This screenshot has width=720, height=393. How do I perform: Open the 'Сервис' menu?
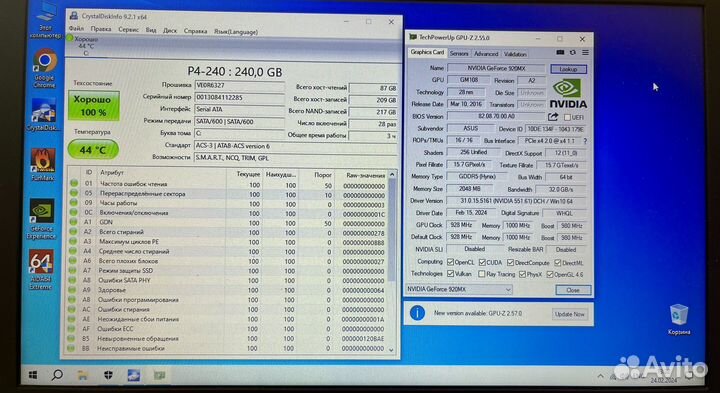(129, 30)
